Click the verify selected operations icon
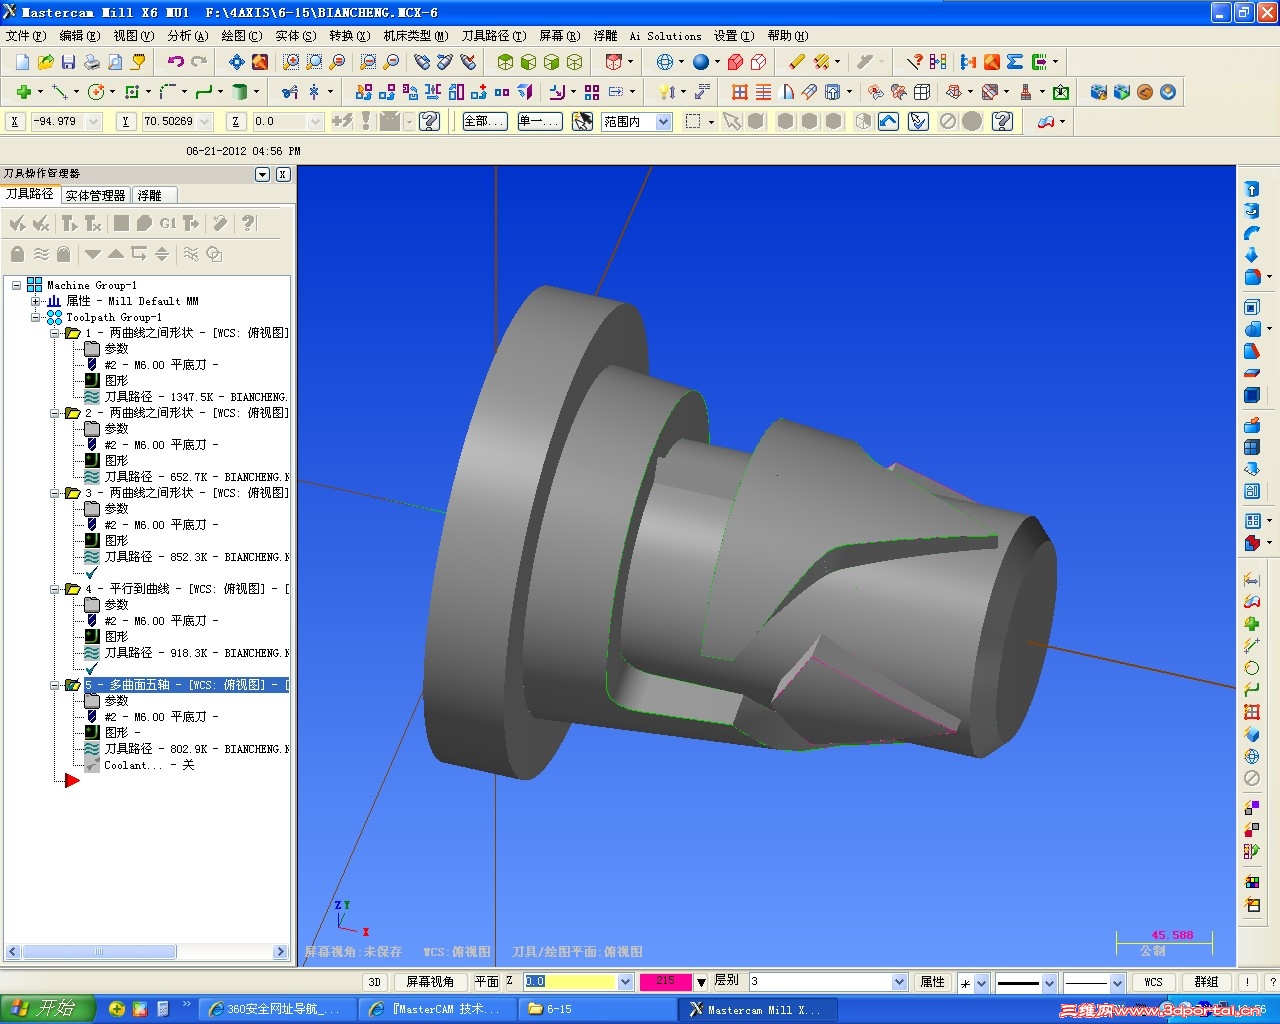 pos(144,223)
